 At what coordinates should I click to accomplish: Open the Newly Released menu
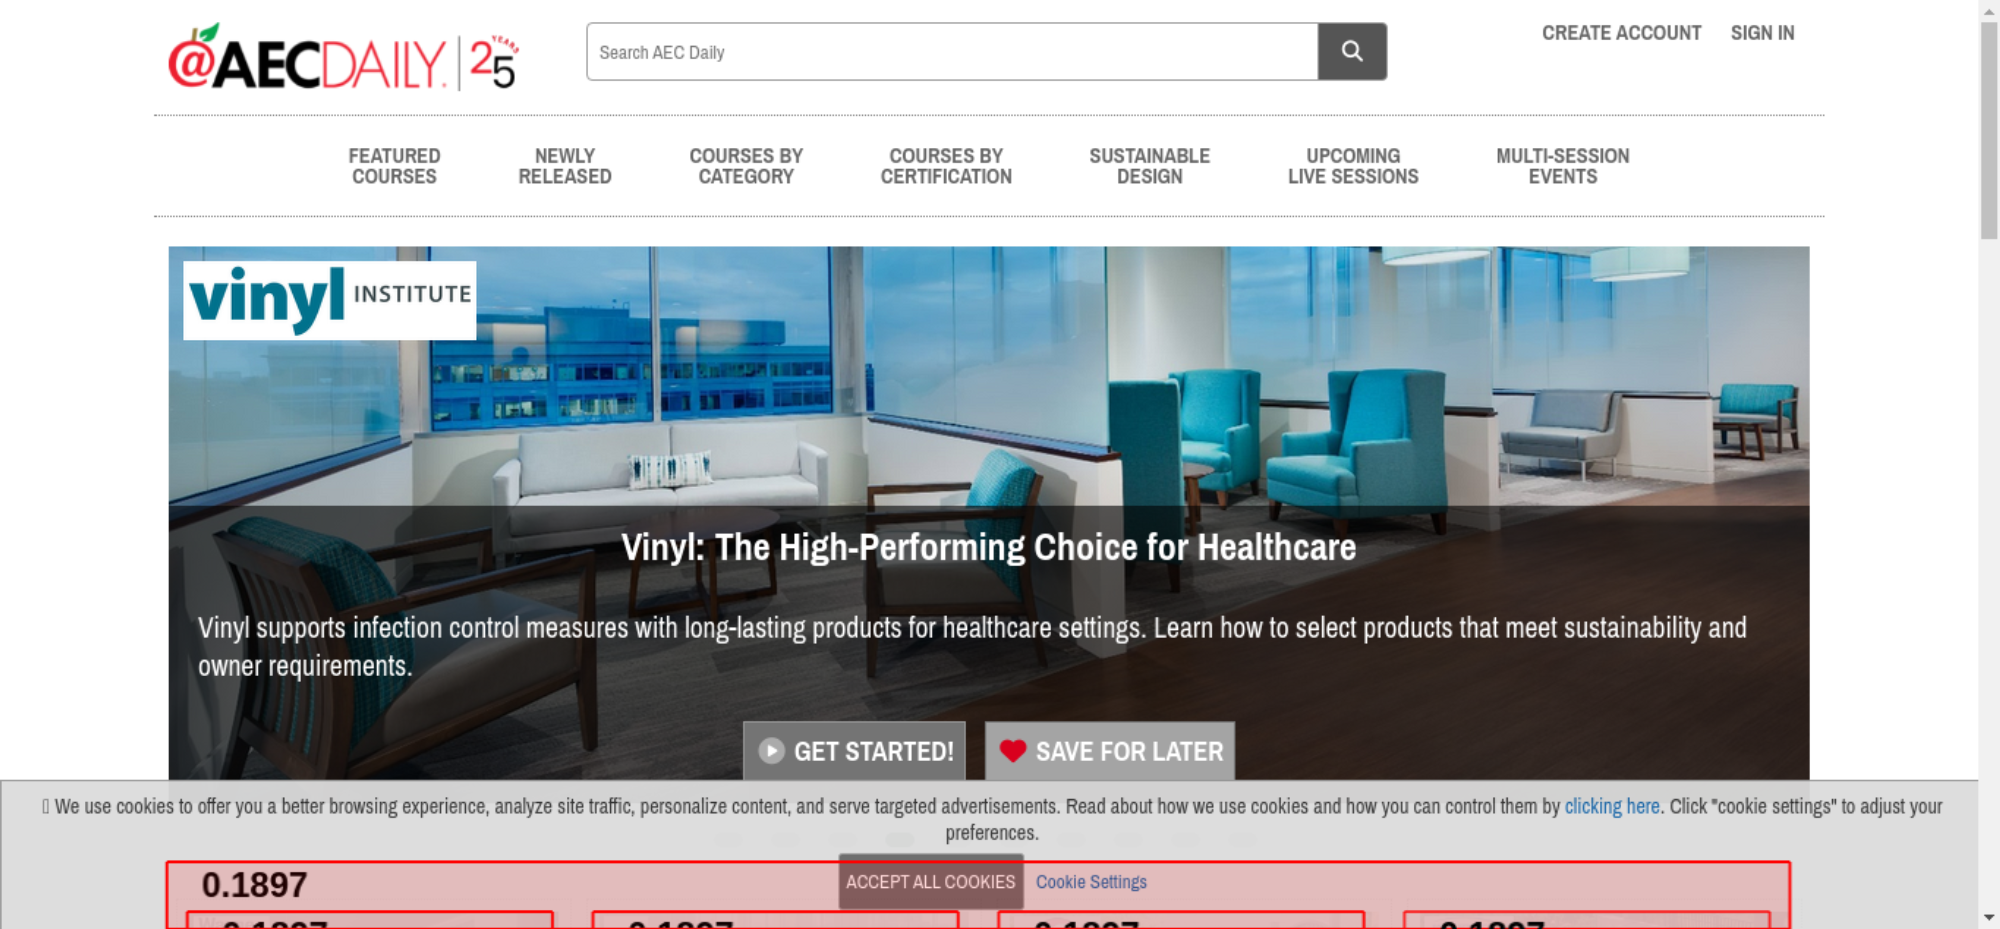[x=565, y=166]
